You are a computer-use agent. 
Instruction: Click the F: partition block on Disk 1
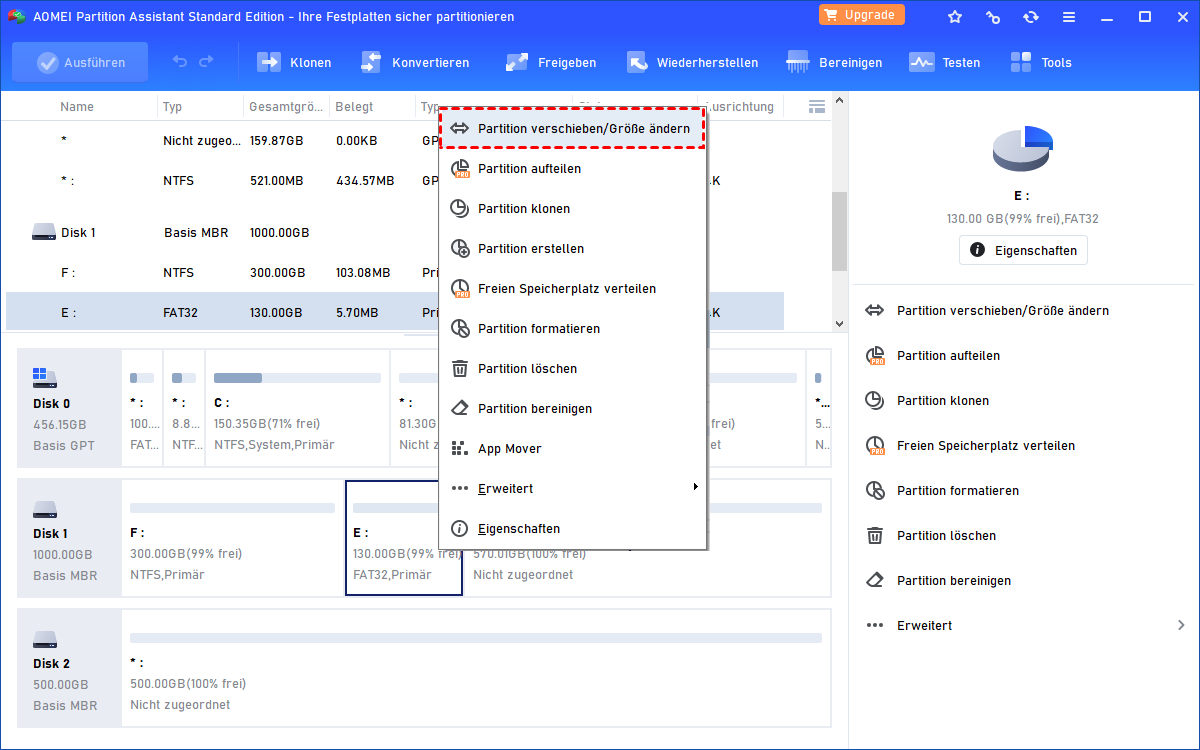tap(232, 538)
